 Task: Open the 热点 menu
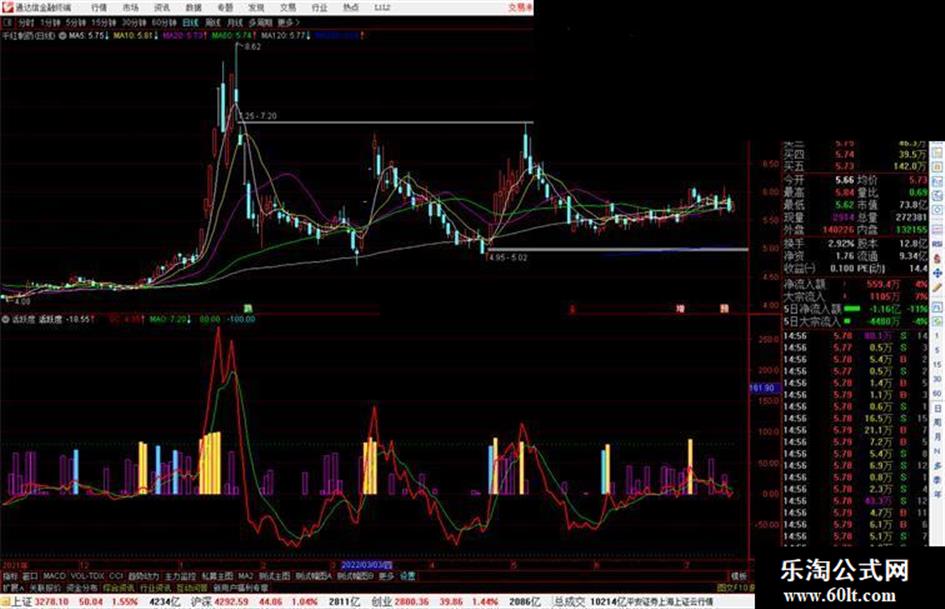351,8
